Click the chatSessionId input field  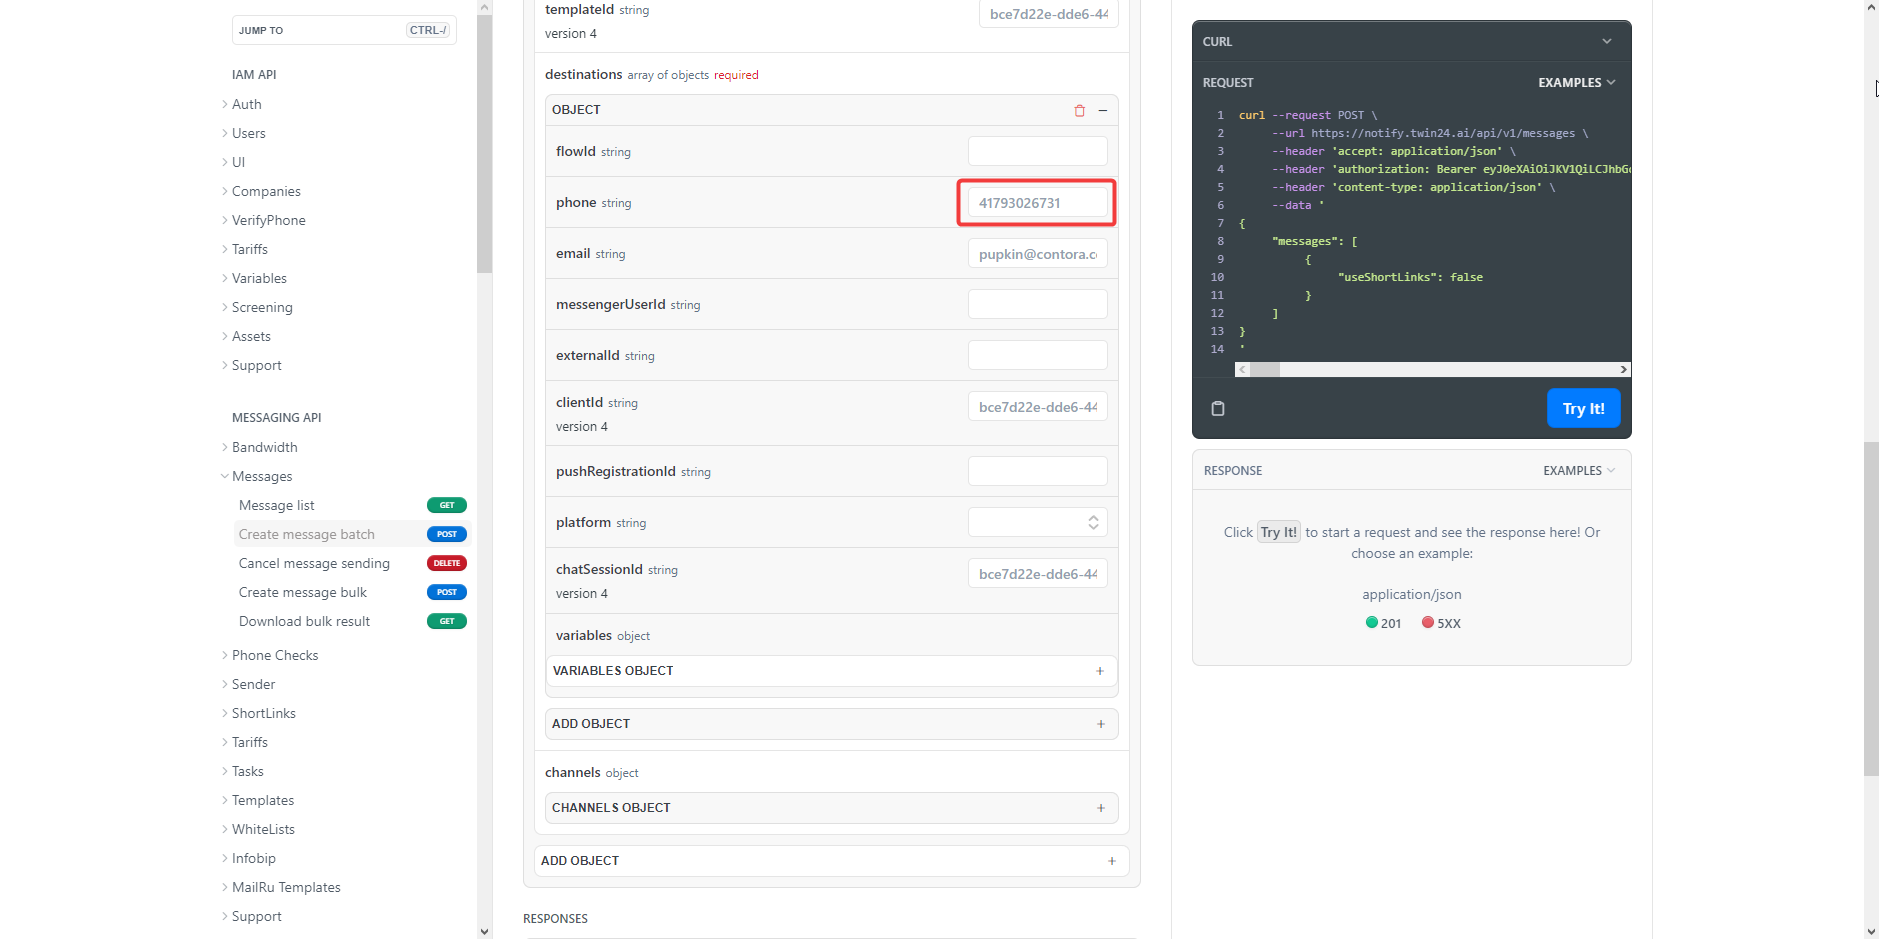[1037, 573]
